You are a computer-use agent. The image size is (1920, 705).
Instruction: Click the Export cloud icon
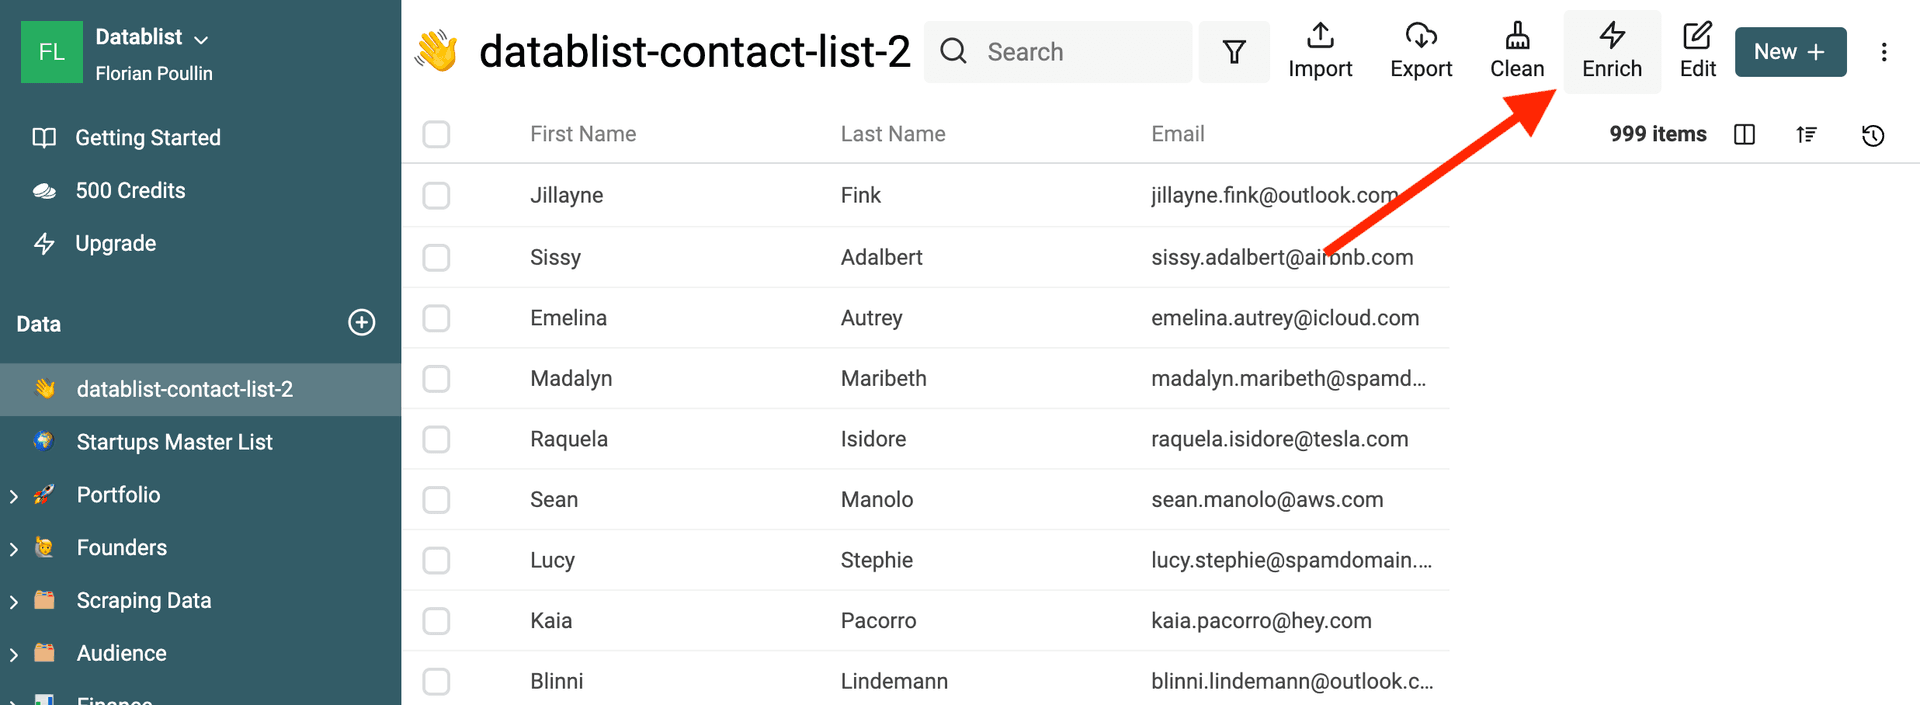(x=1420, y=37)
